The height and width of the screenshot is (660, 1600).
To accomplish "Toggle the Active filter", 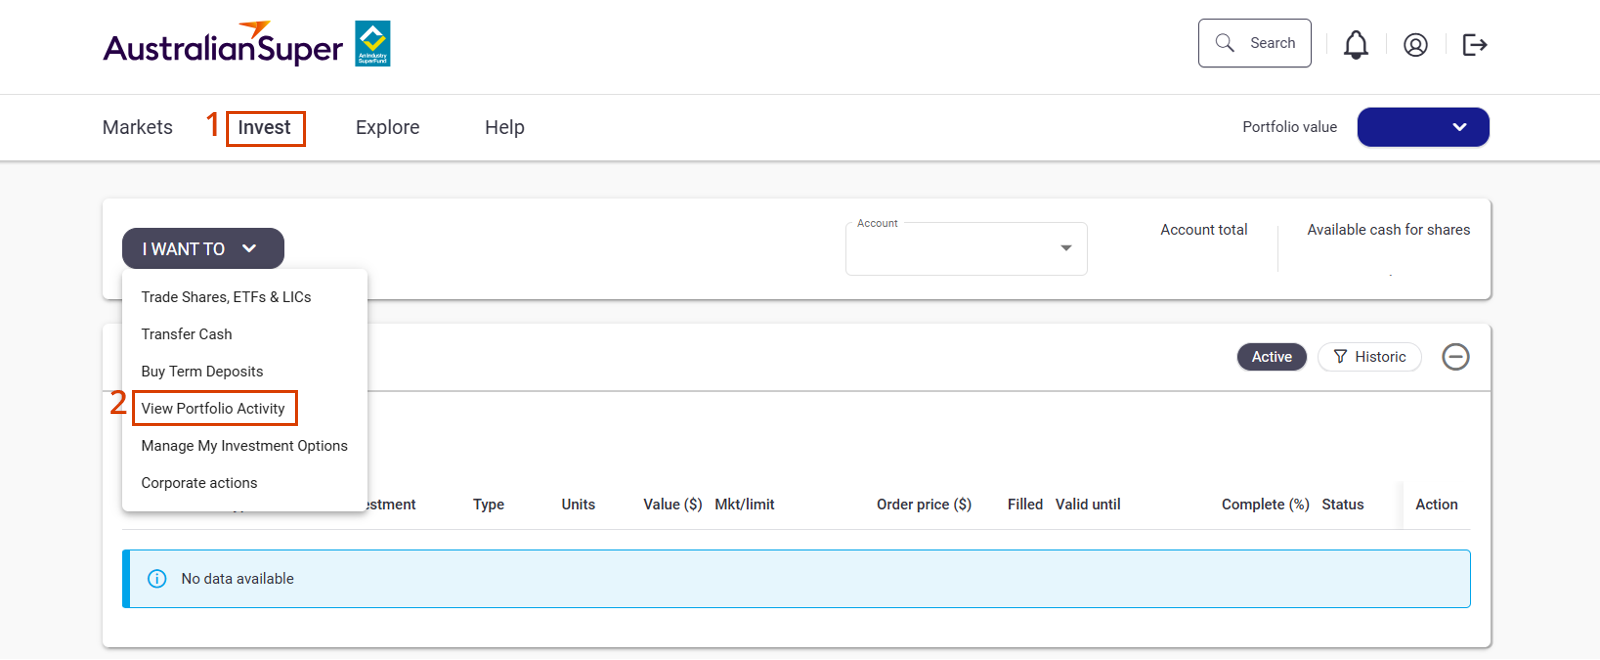I will [x=1271, y=357].
